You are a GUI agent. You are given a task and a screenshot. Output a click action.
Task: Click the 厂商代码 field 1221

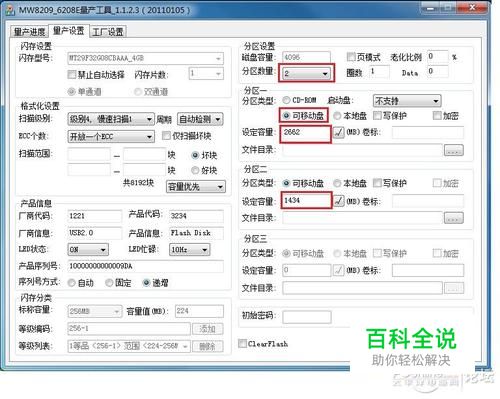pos(95,216)
